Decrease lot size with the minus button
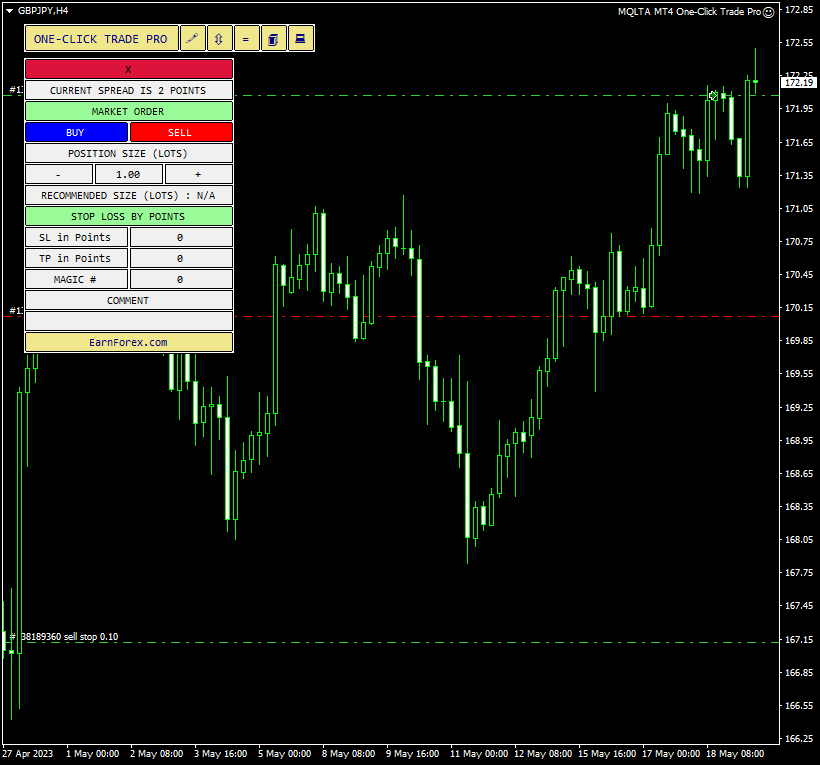 tap(58, 174)
